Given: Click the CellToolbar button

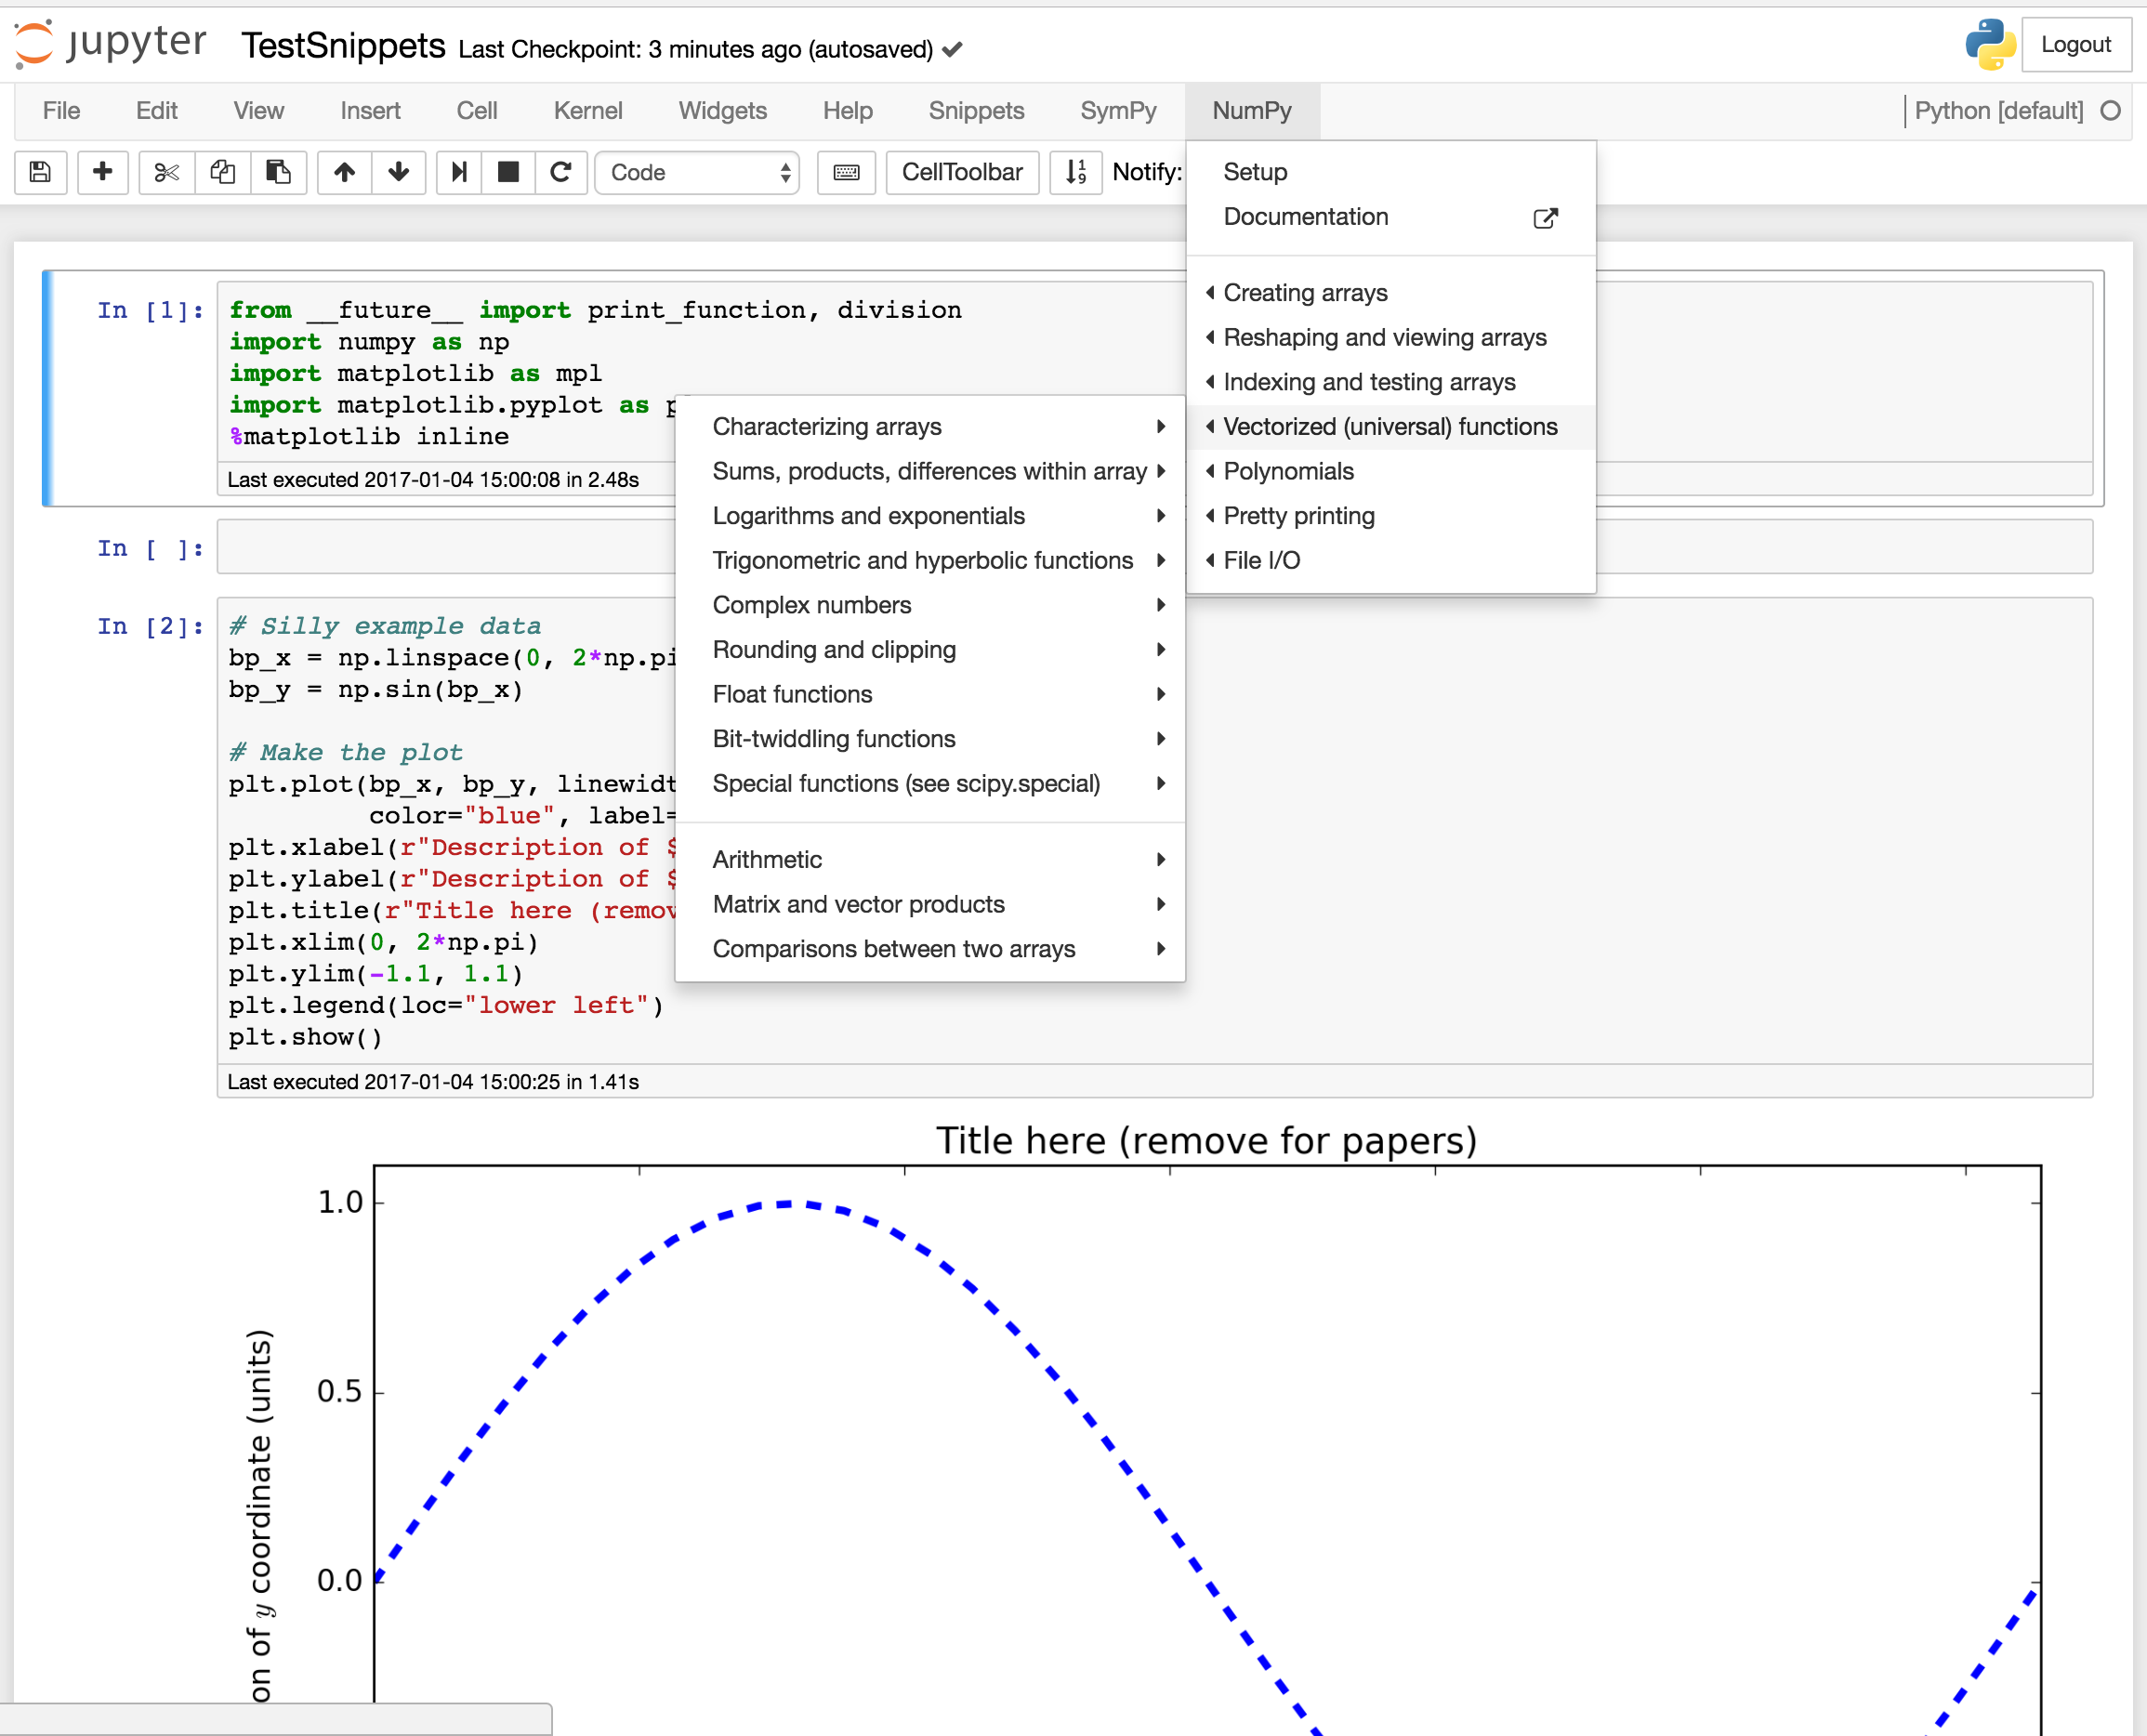Looking at the screenshot, I should (x=961, y=172).
